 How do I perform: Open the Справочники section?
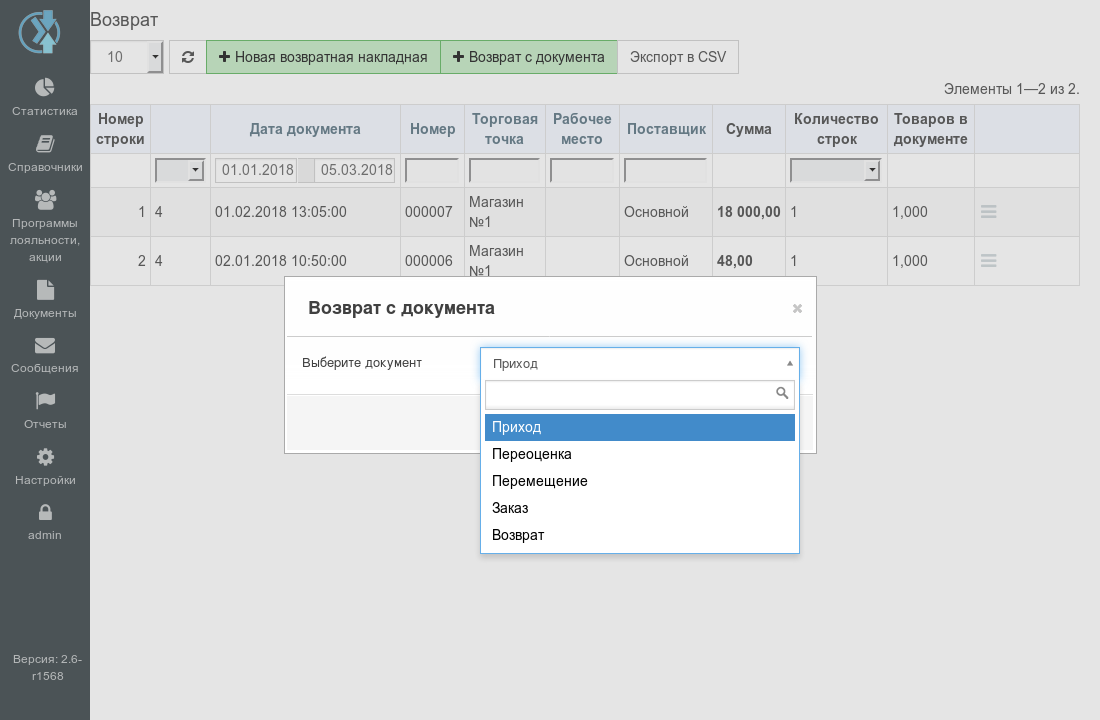click(x=45, y=154)
